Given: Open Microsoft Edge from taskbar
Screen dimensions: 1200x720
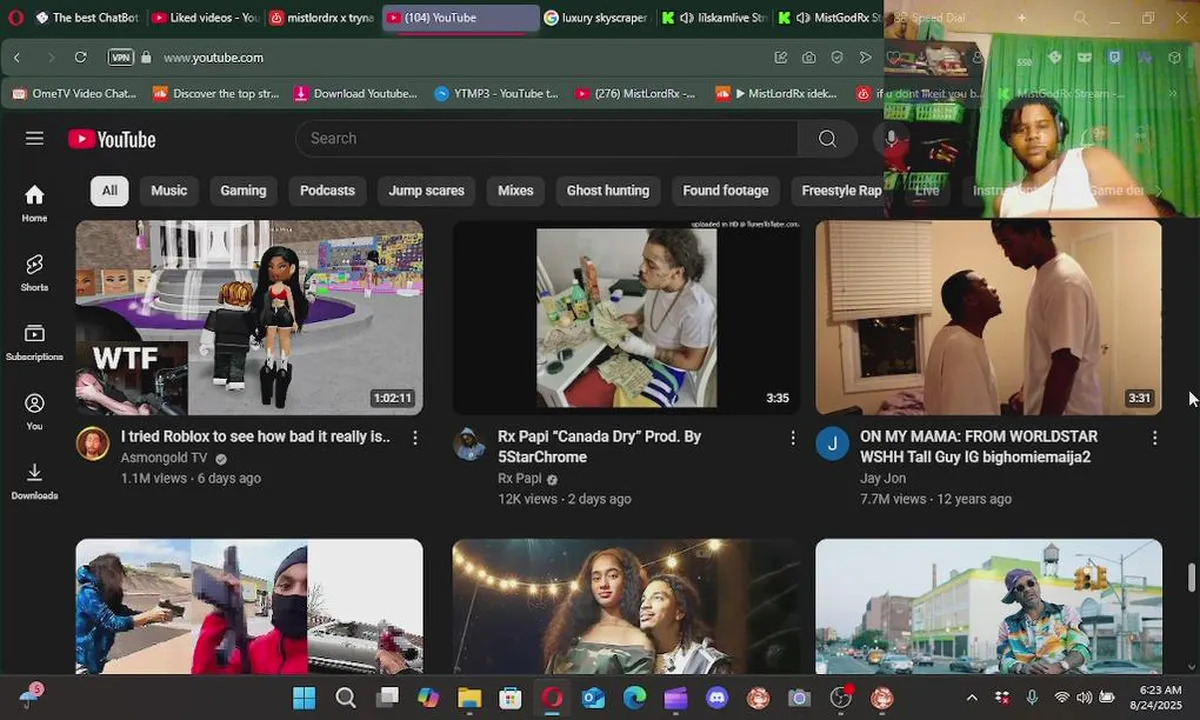Looking at the screenshot, I should pos(635,697).
